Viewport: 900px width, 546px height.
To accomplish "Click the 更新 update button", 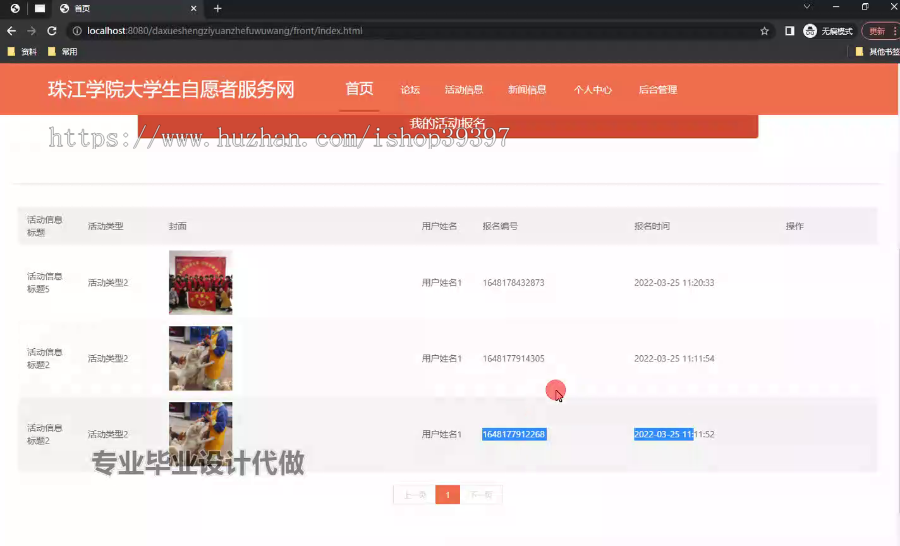I will [879, 31].
